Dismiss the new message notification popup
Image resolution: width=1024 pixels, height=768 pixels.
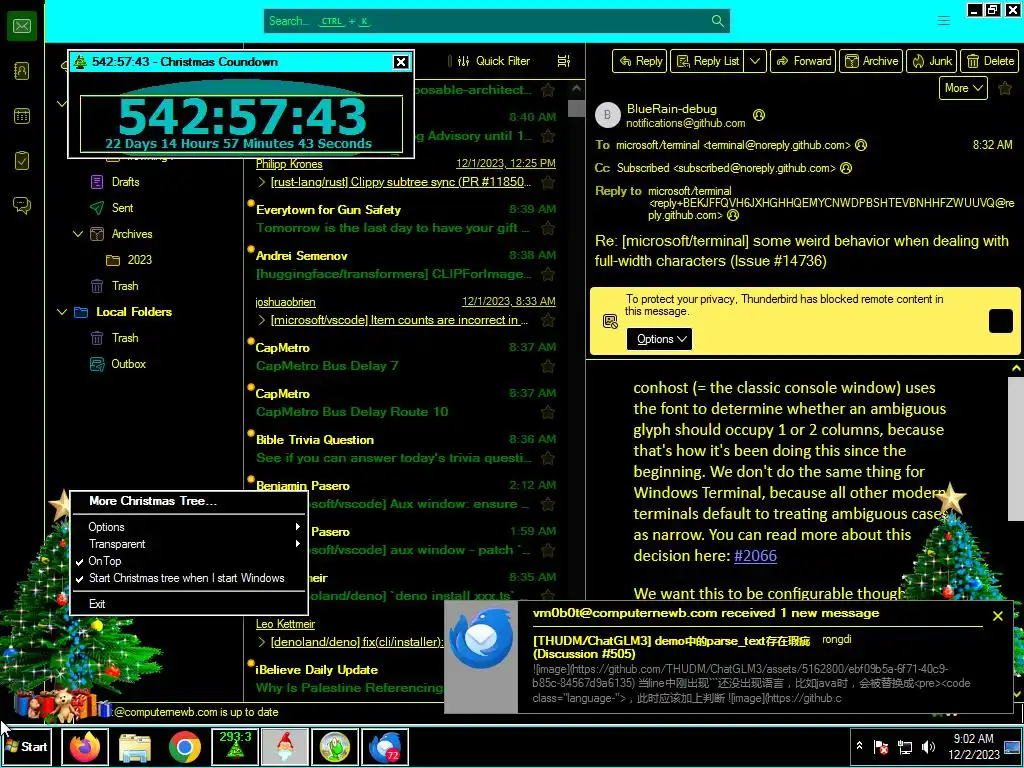point(998,616)
